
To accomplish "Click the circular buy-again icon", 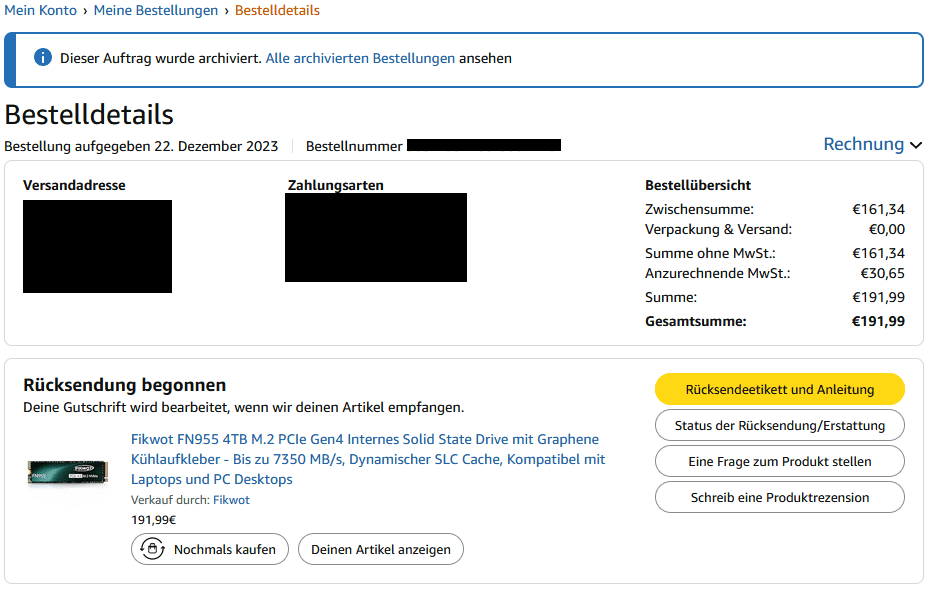I will click(x=152, y=549).
